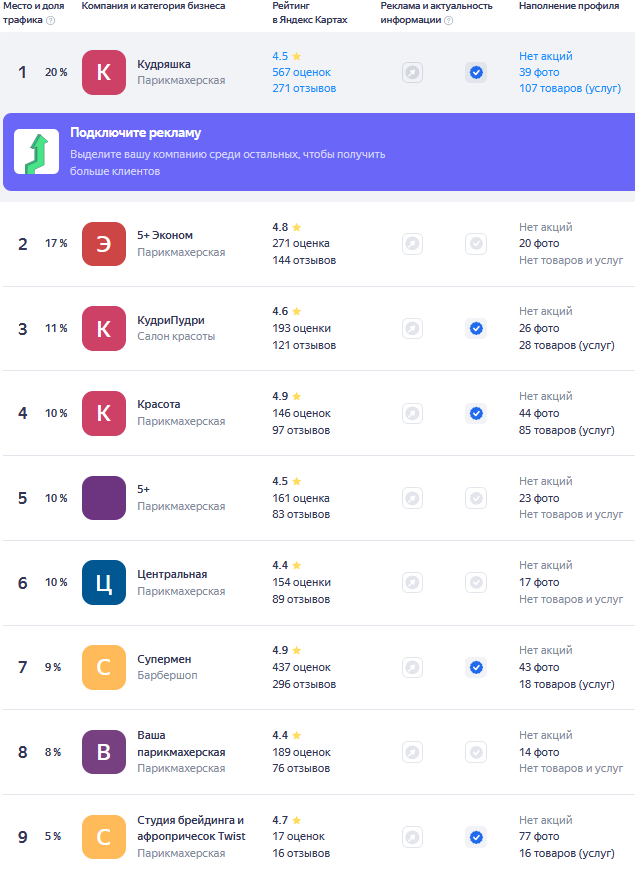Click the 144 отзывов text
This screenshot has width=635, height=875.
[304, 261]
